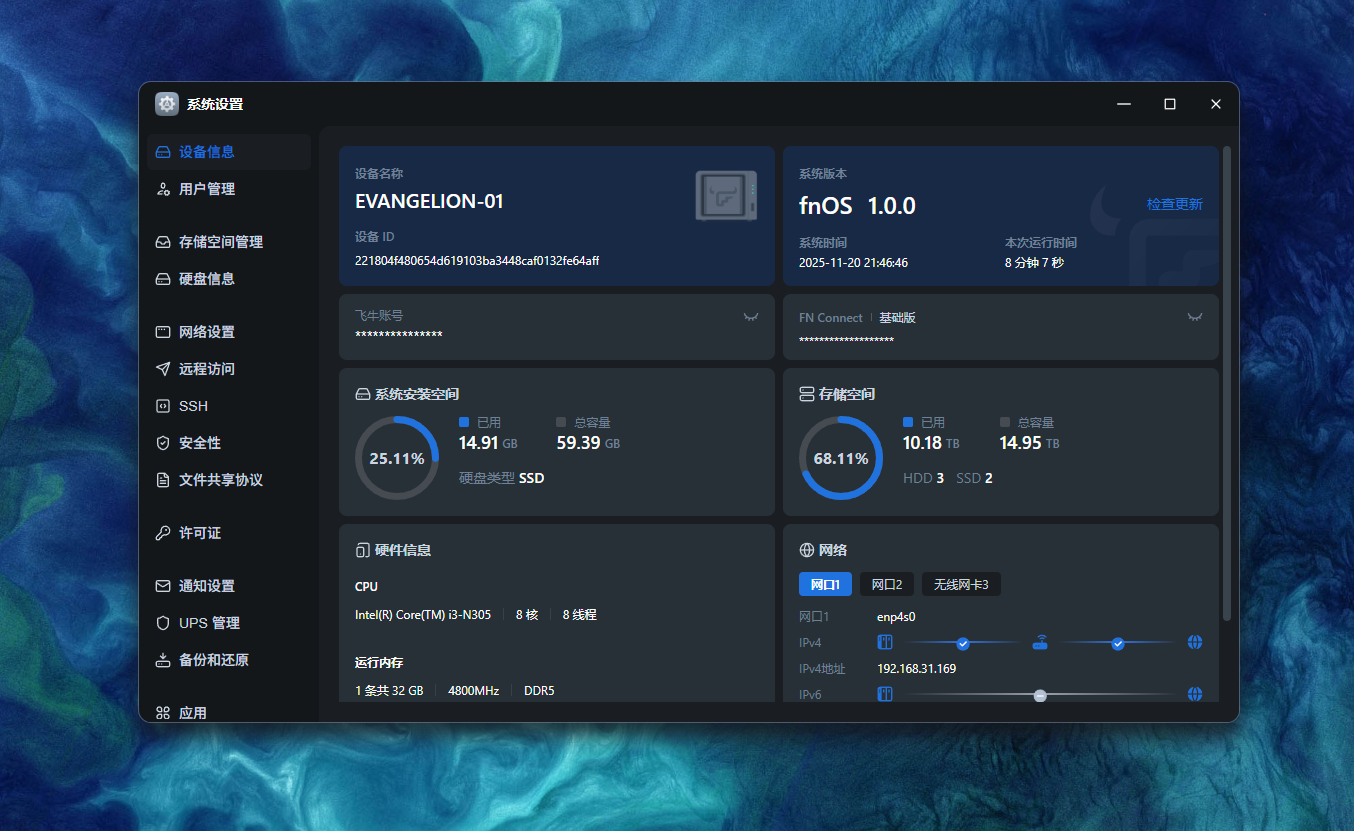Open storage space management icon

[x=163, y=242]
